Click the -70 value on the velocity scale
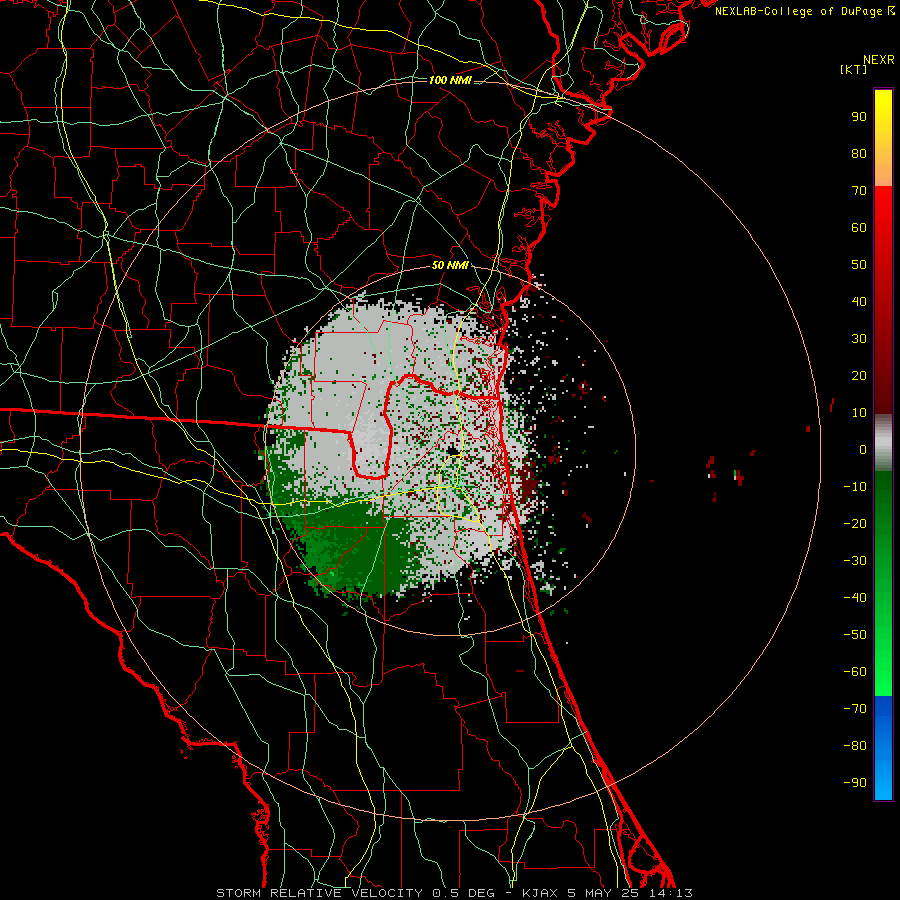The image size is (900, 900). [x=855, y=709]
